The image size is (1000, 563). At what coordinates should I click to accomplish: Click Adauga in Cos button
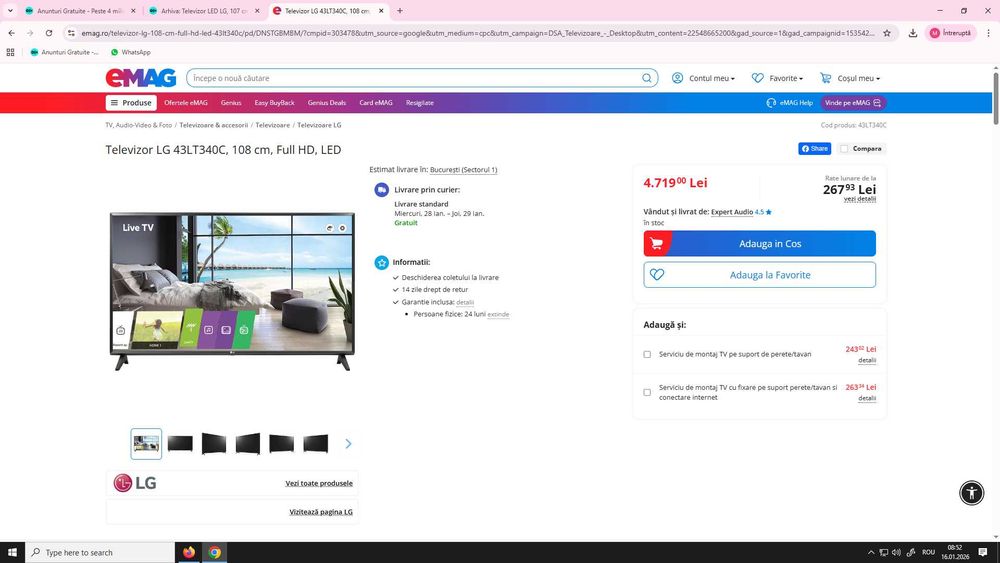(760, 244)
